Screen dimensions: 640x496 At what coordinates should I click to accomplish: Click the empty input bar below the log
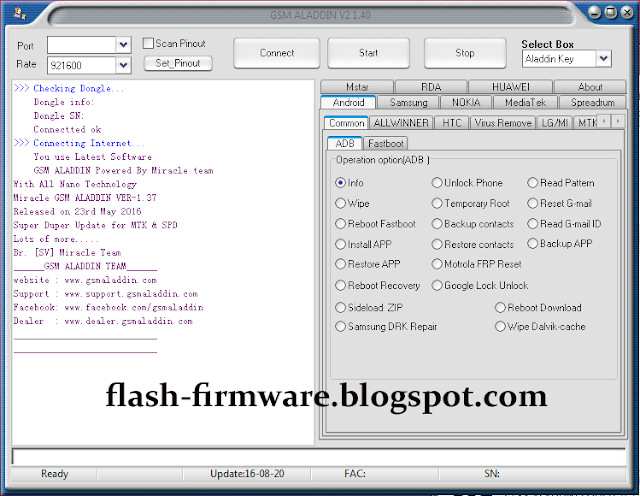click(x=319, y=457)
